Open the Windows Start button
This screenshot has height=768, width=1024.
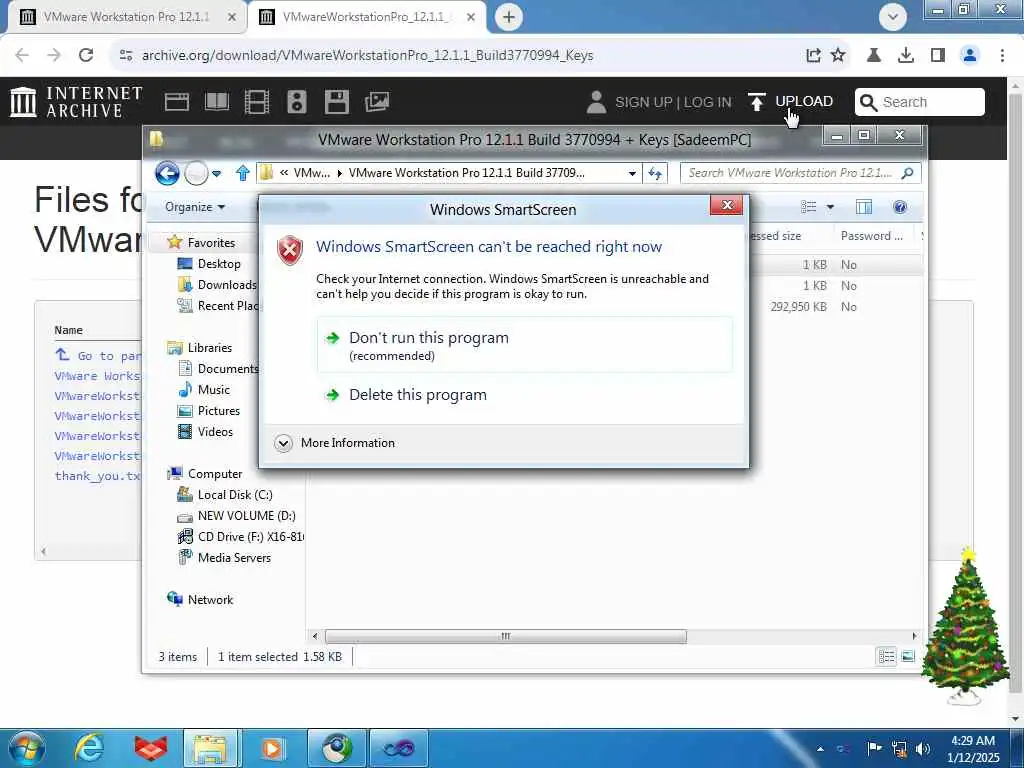[x=26, y=748]
